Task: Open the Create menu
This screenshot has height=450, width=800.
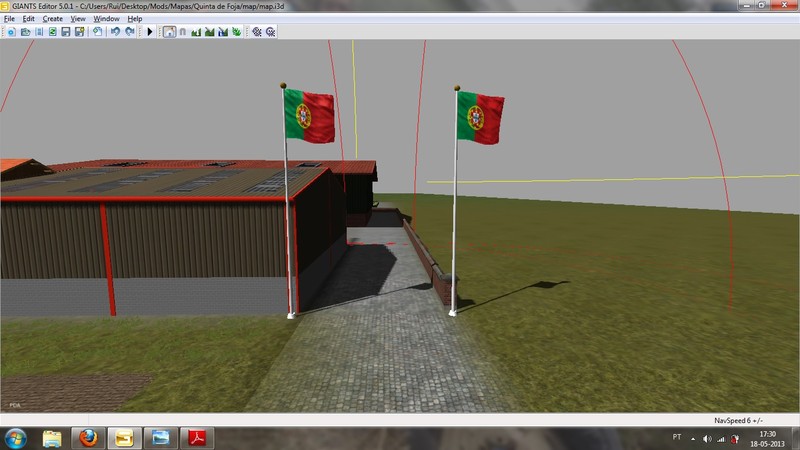Action: click(x=52, y=19)
